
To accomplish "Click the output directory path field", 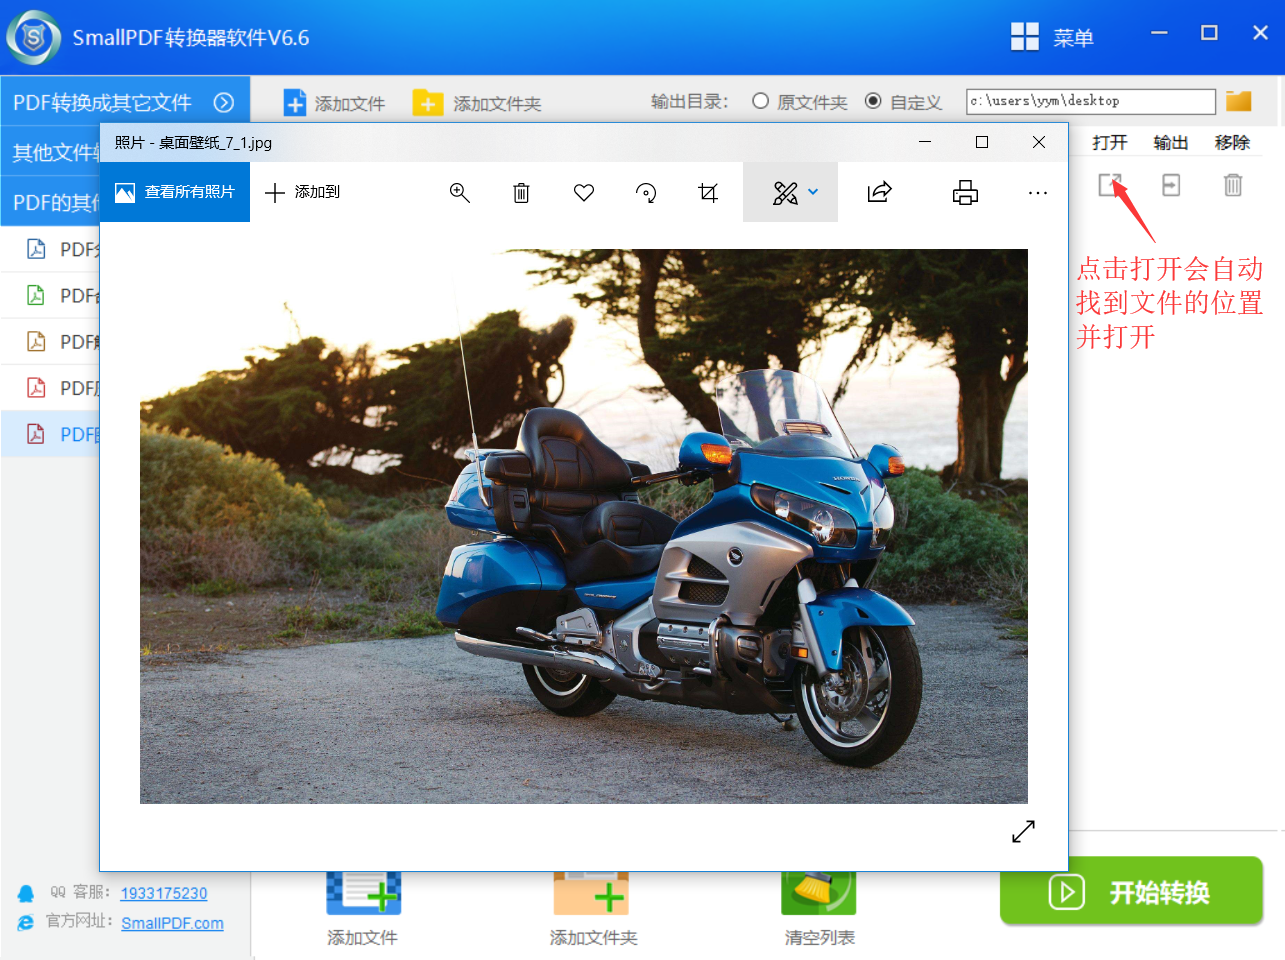I will [x=1091, y=101].
